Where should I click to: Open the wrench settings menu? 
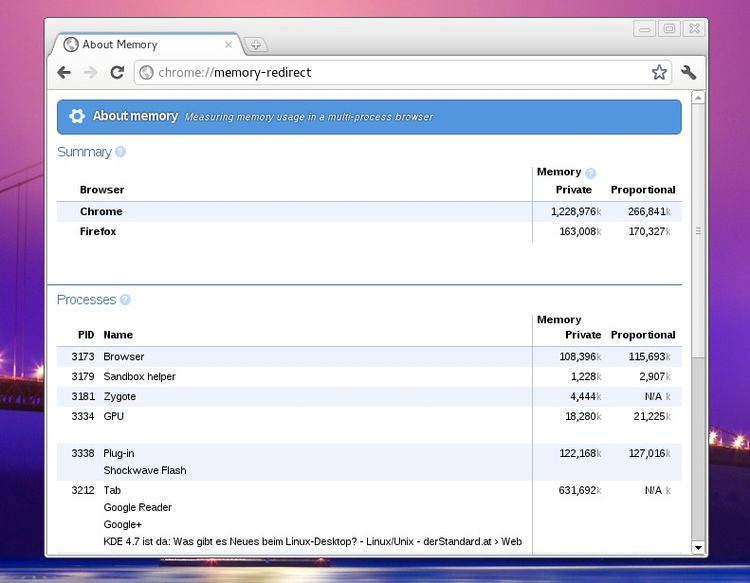coord(688,72)
